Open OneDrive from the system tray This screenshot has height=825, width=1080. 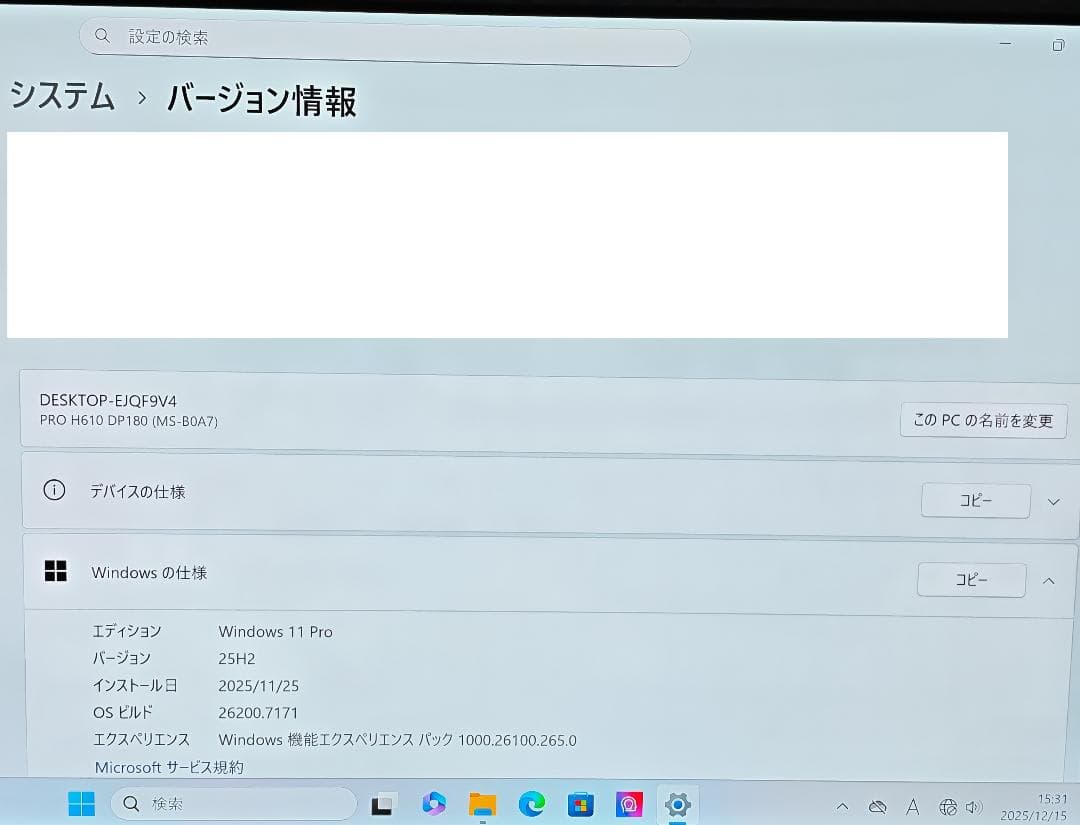point(877,806)
